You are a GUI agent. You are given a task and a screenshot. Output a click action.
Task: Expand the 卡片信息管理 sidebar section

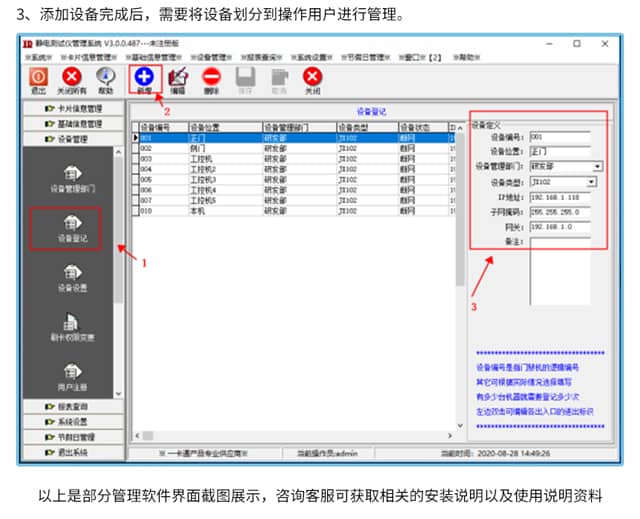click(76, 108)
